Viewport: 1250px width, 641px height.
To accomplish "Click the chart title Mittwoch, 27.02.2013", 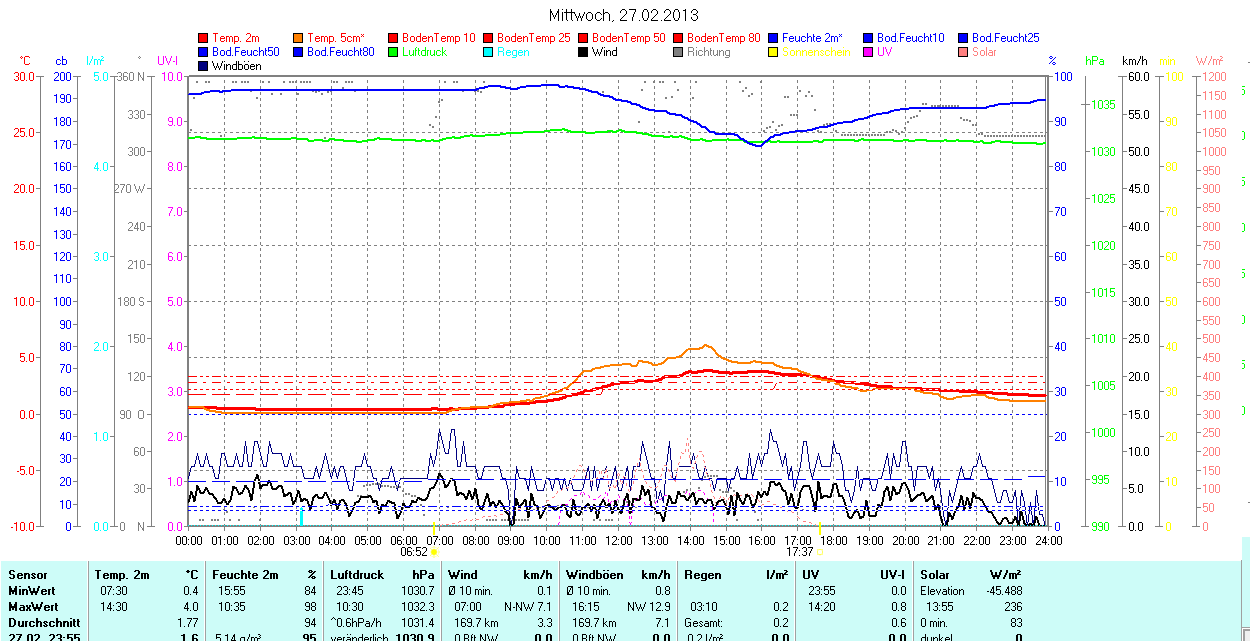I will coord(624,15).
